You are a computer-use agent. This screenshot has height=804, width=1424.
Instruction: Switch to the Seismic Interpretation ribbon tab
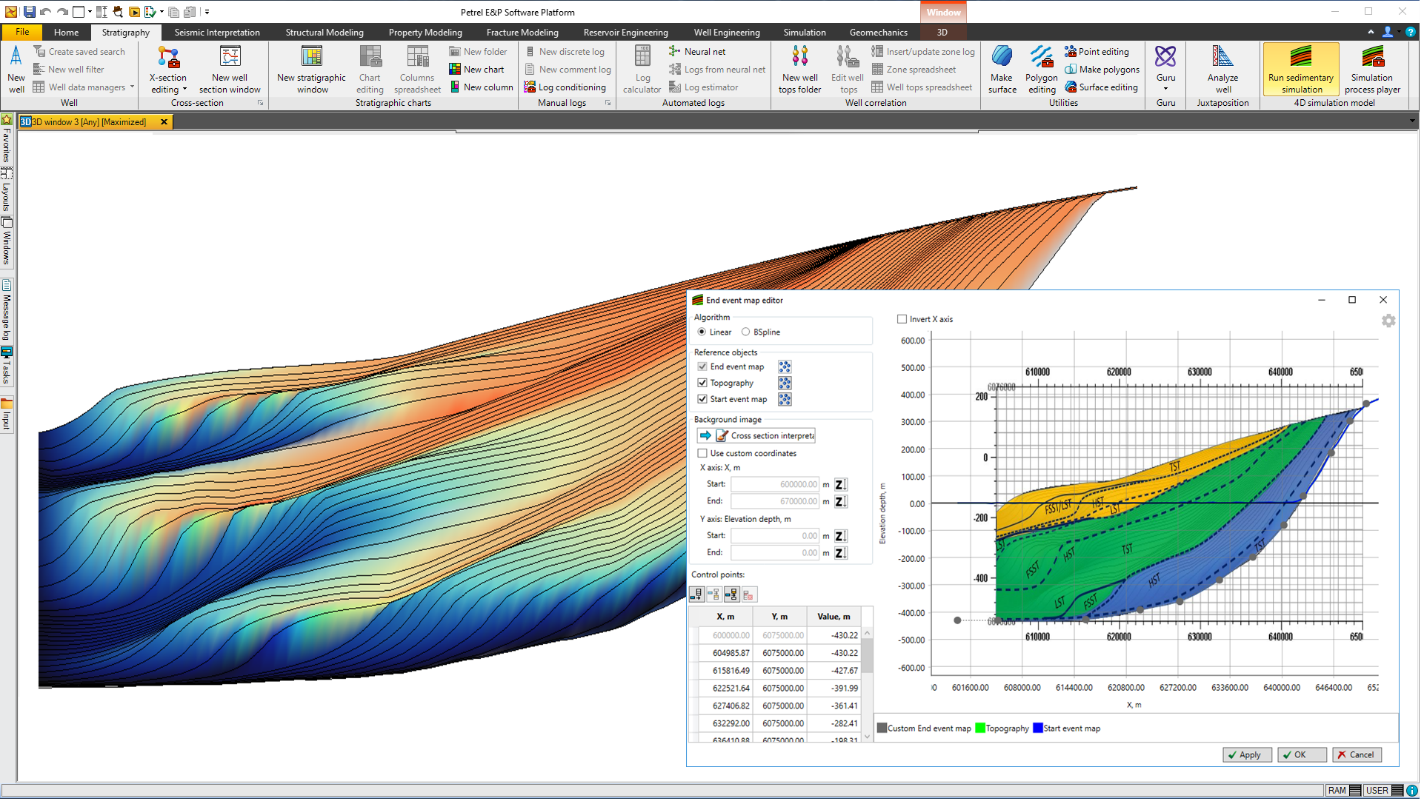tap(216, 31)
